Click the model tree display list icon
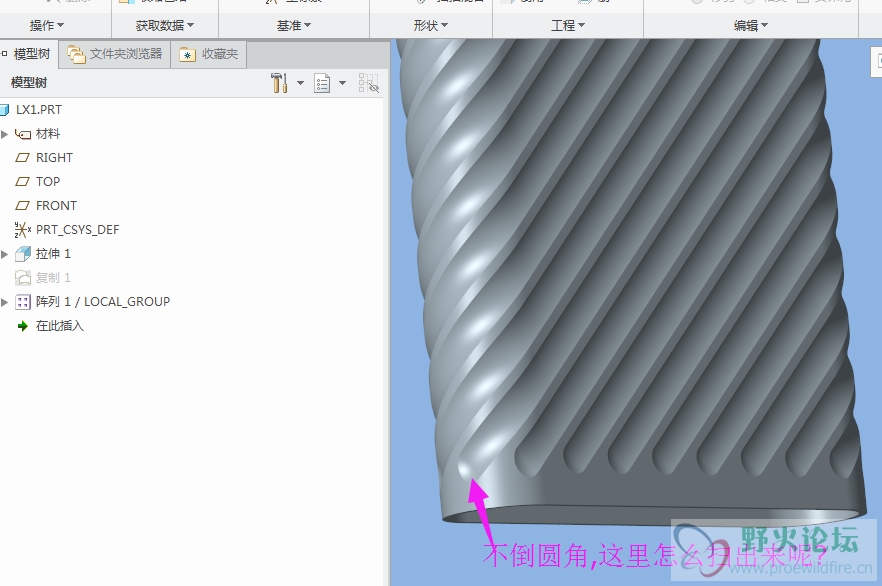The width and height of the screenshot is (882, 586). click(x=322, y=83)
